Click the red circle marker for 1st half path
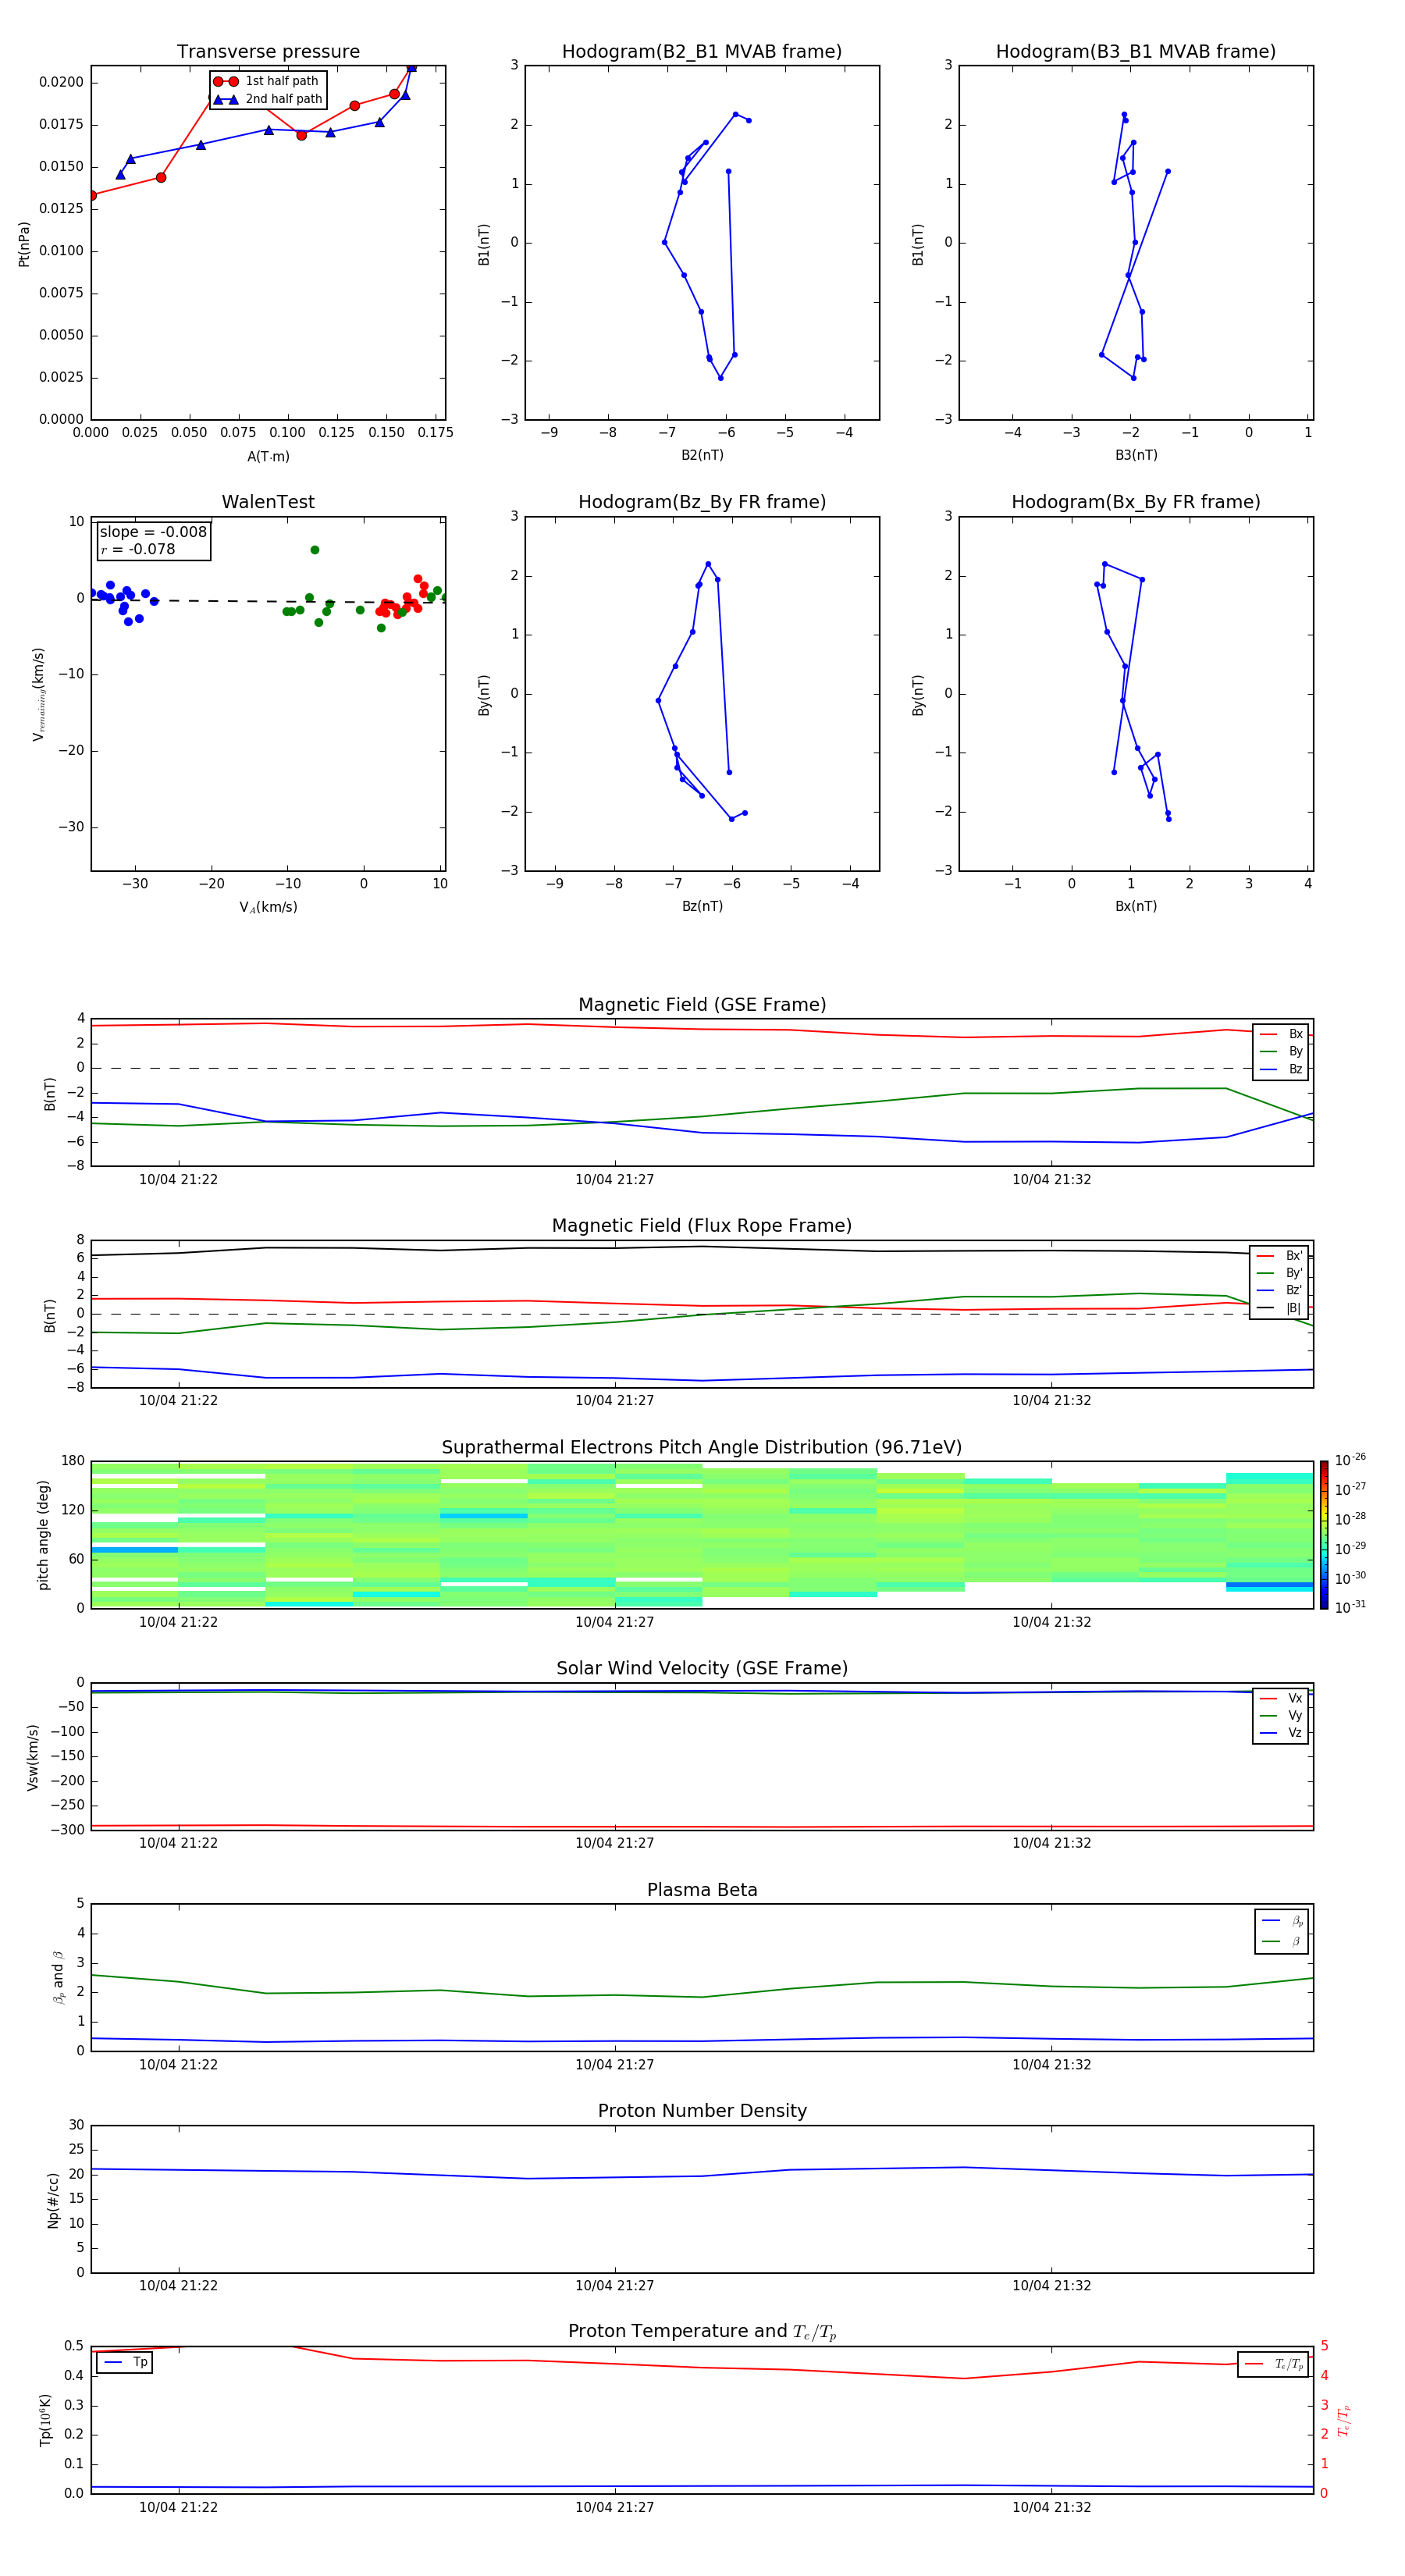 pos(226,81)
